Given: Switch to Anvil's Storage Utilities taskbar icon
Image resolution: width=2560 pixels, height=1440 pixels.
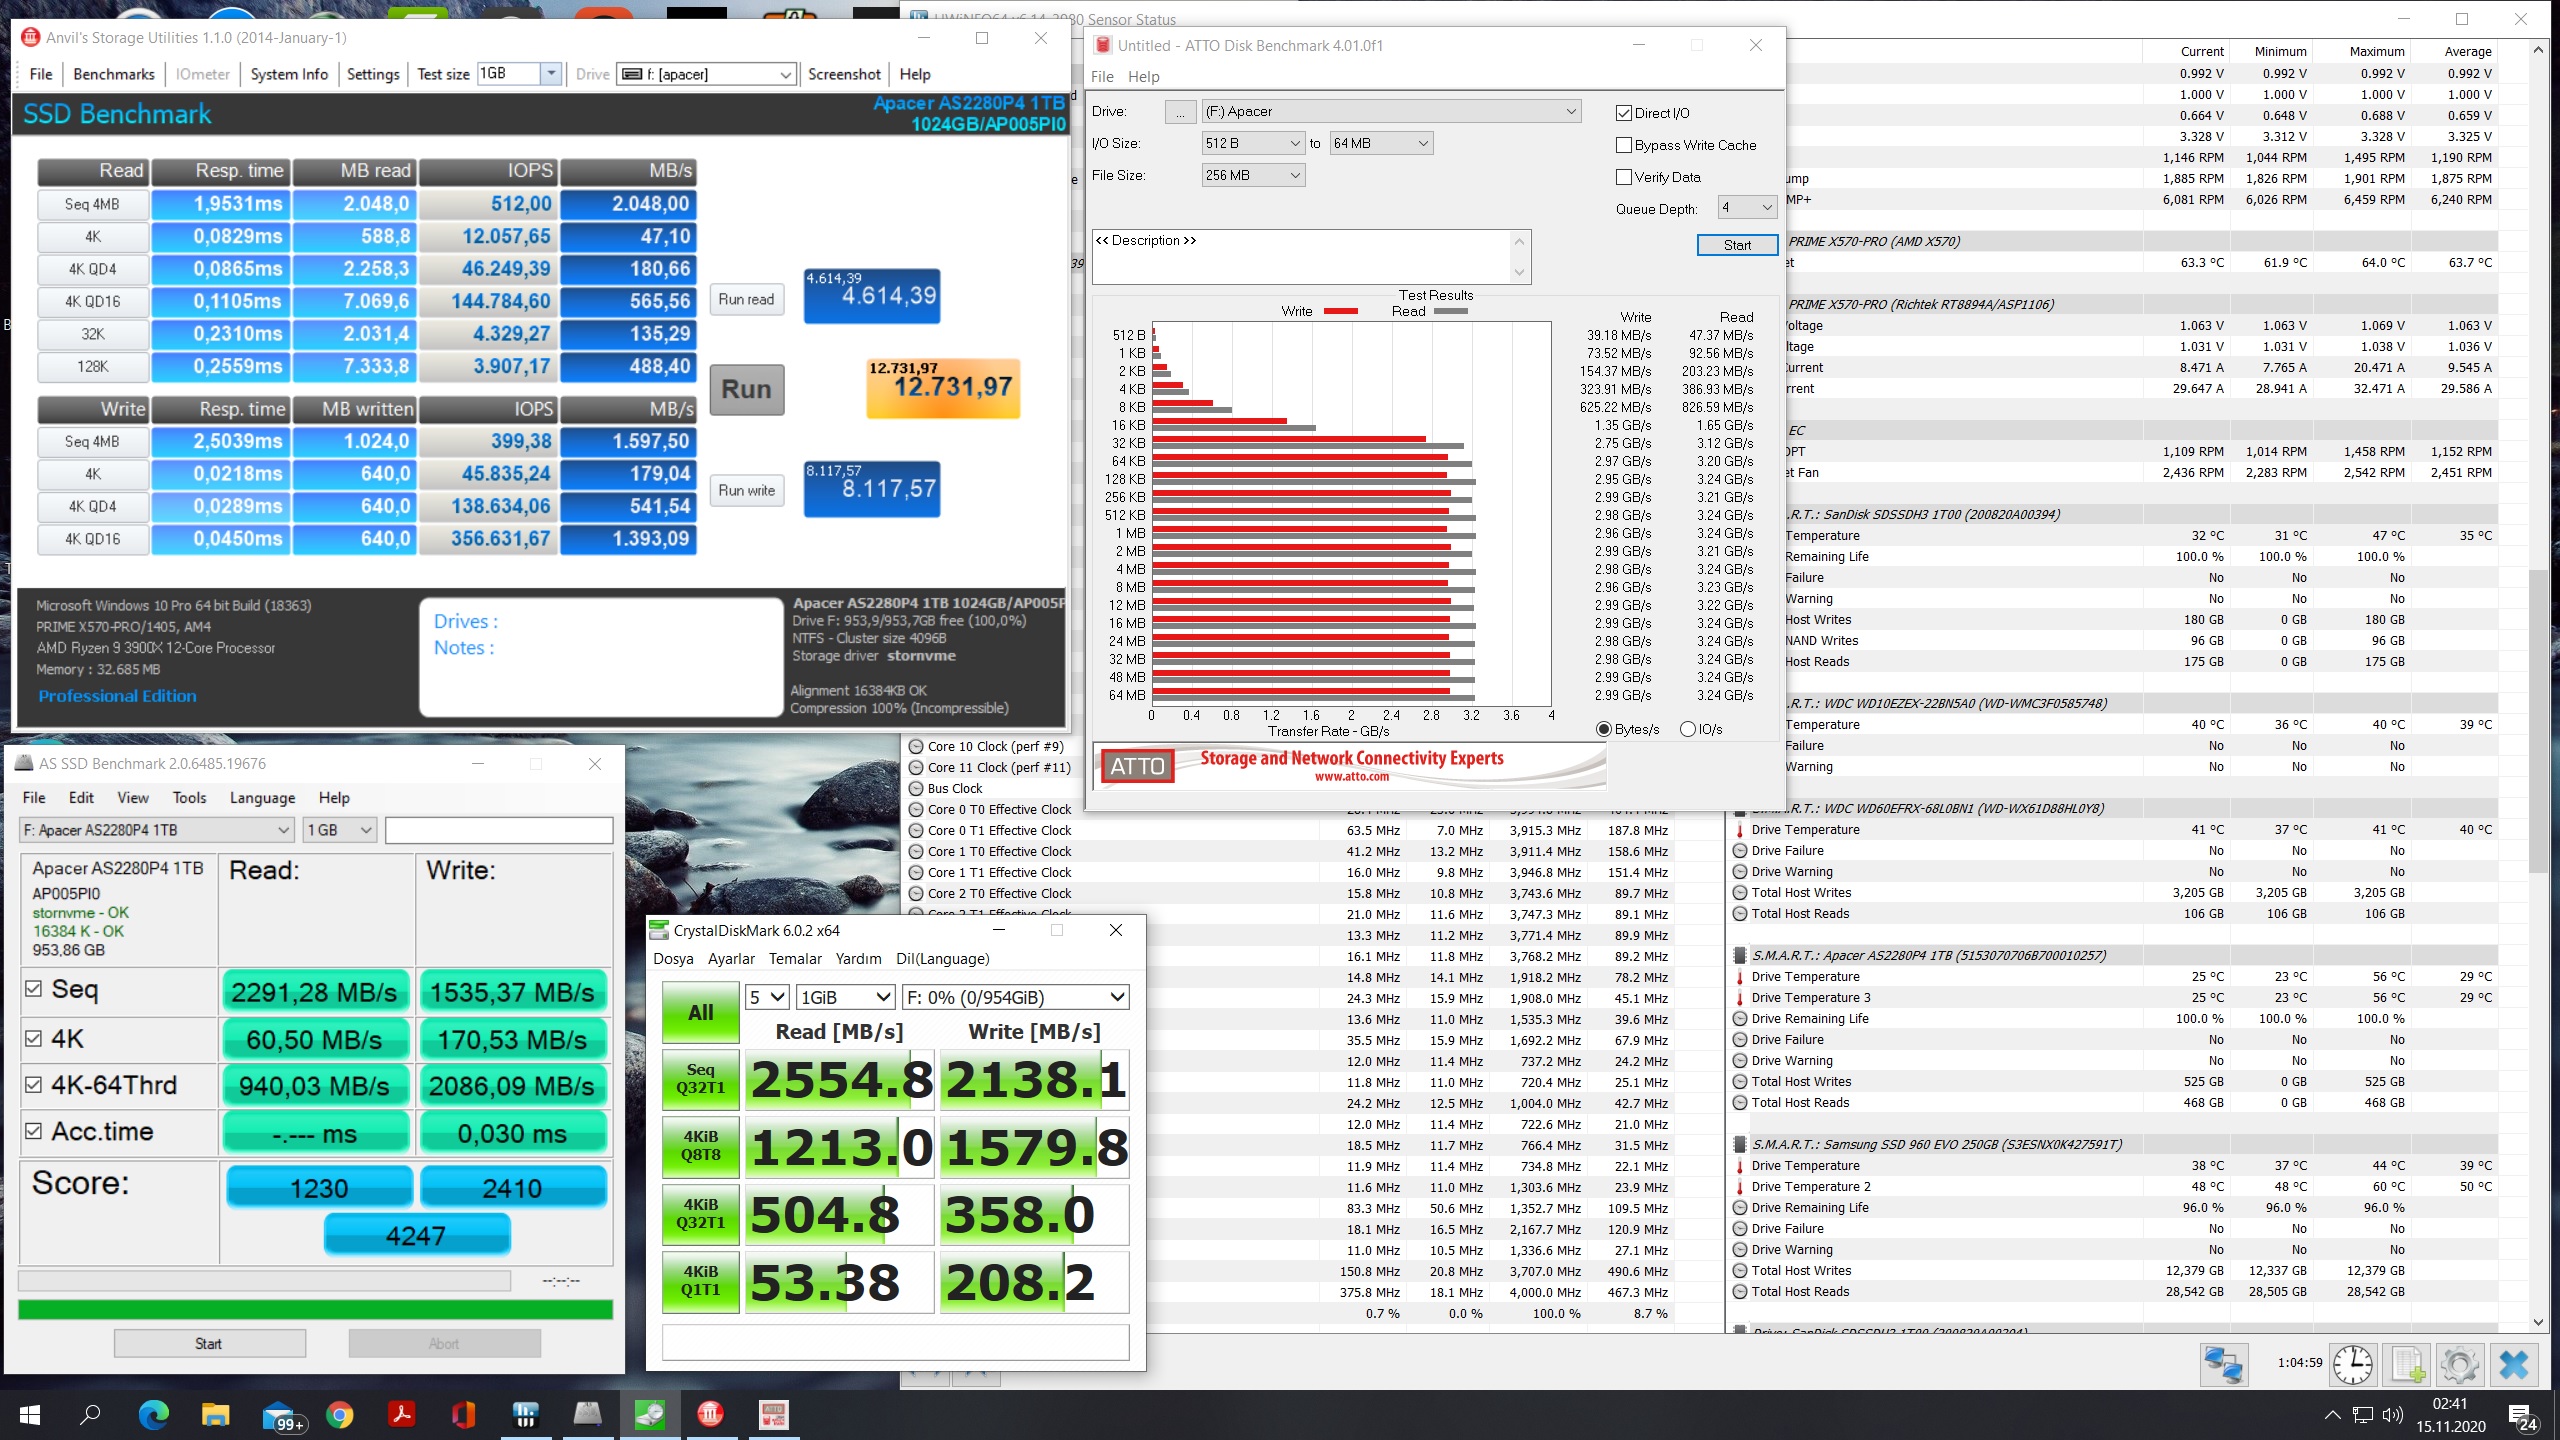Looking at the screenshot, I should 711,1415.
